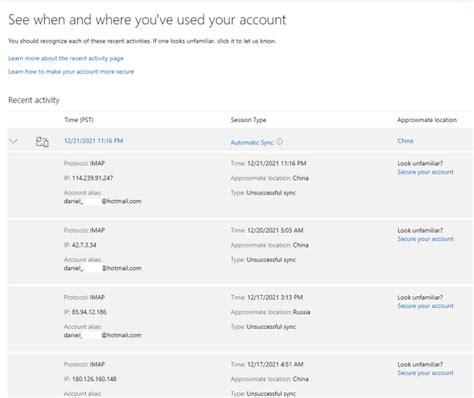Click the page title See when and where
This screenshot has height=398, width=474.
pyautogui.click(x=147, y=20)
